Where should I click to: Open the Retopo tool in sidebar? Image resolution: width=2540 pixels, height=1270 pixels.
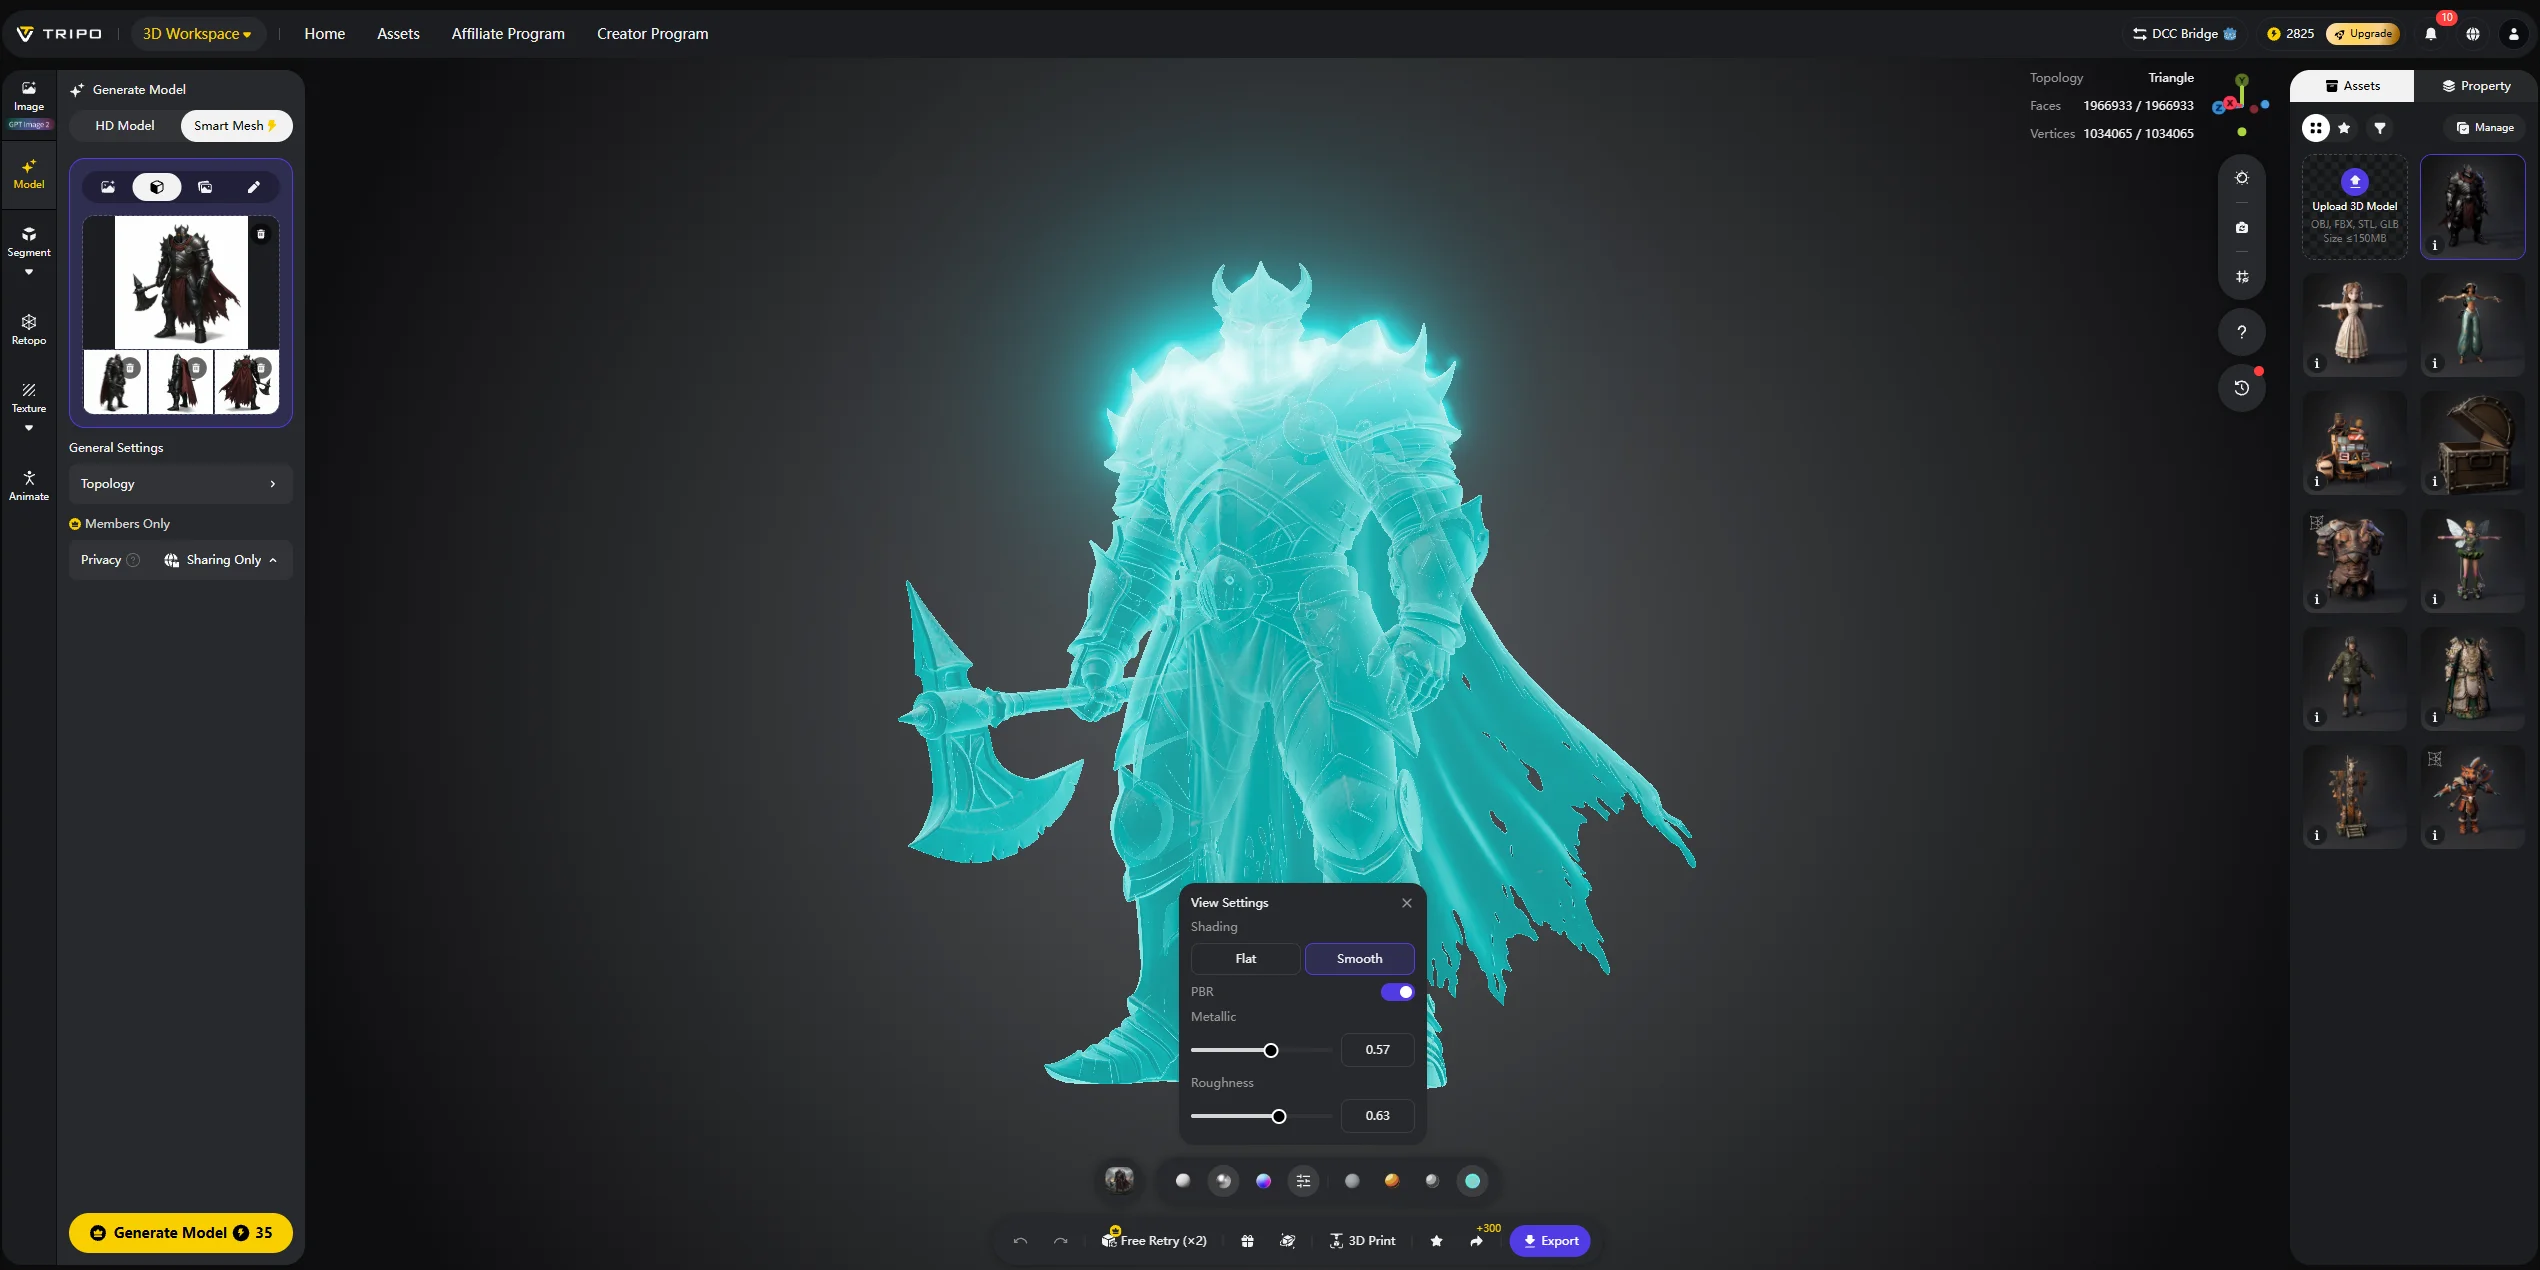[29, 330]
